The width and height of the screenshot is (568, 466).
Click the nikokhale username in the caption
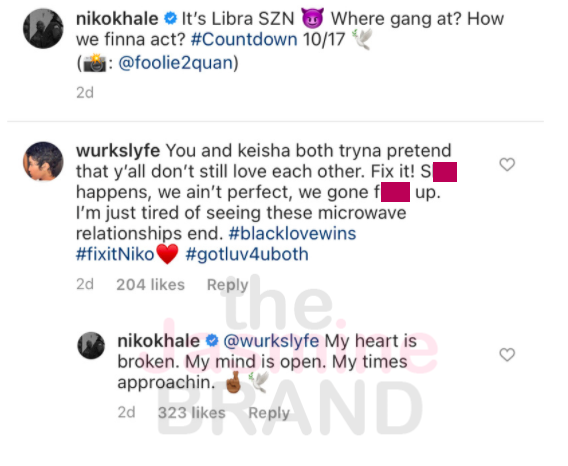pyautogui.click(x=117, y=18)
